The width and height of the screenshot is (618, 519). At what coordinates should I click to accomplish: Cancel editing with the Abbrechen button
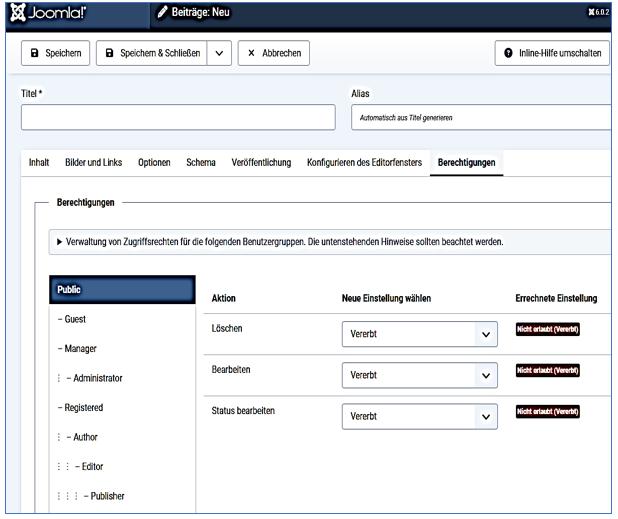274,53
